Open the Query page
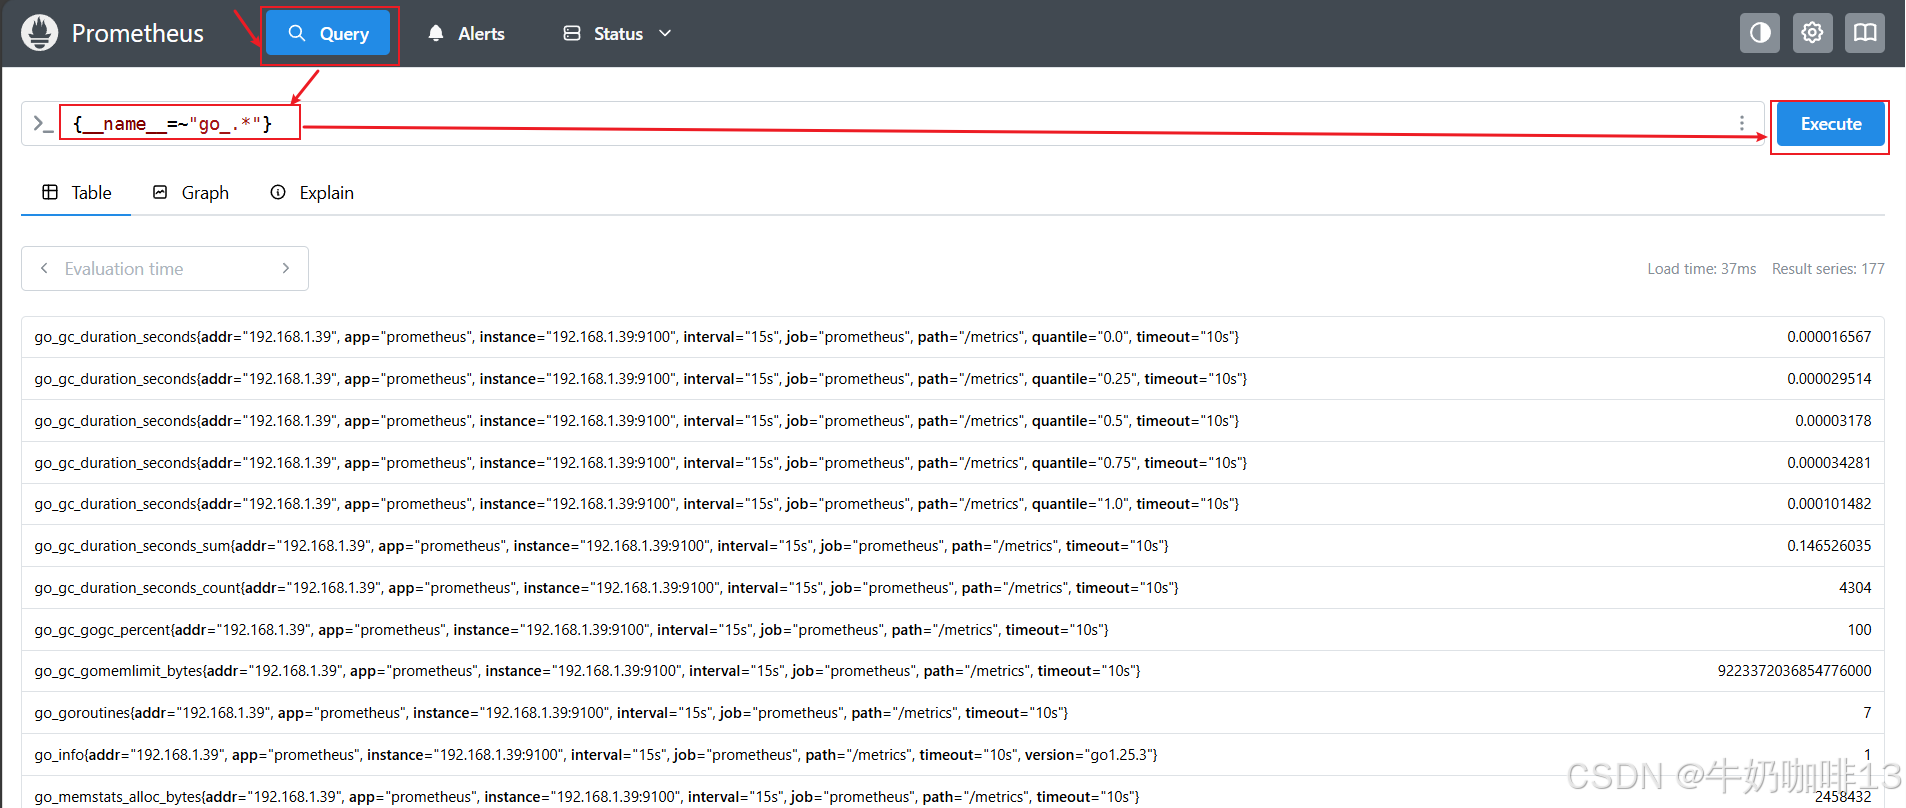This screenshot has height=808, width=1906. [328, 33]
